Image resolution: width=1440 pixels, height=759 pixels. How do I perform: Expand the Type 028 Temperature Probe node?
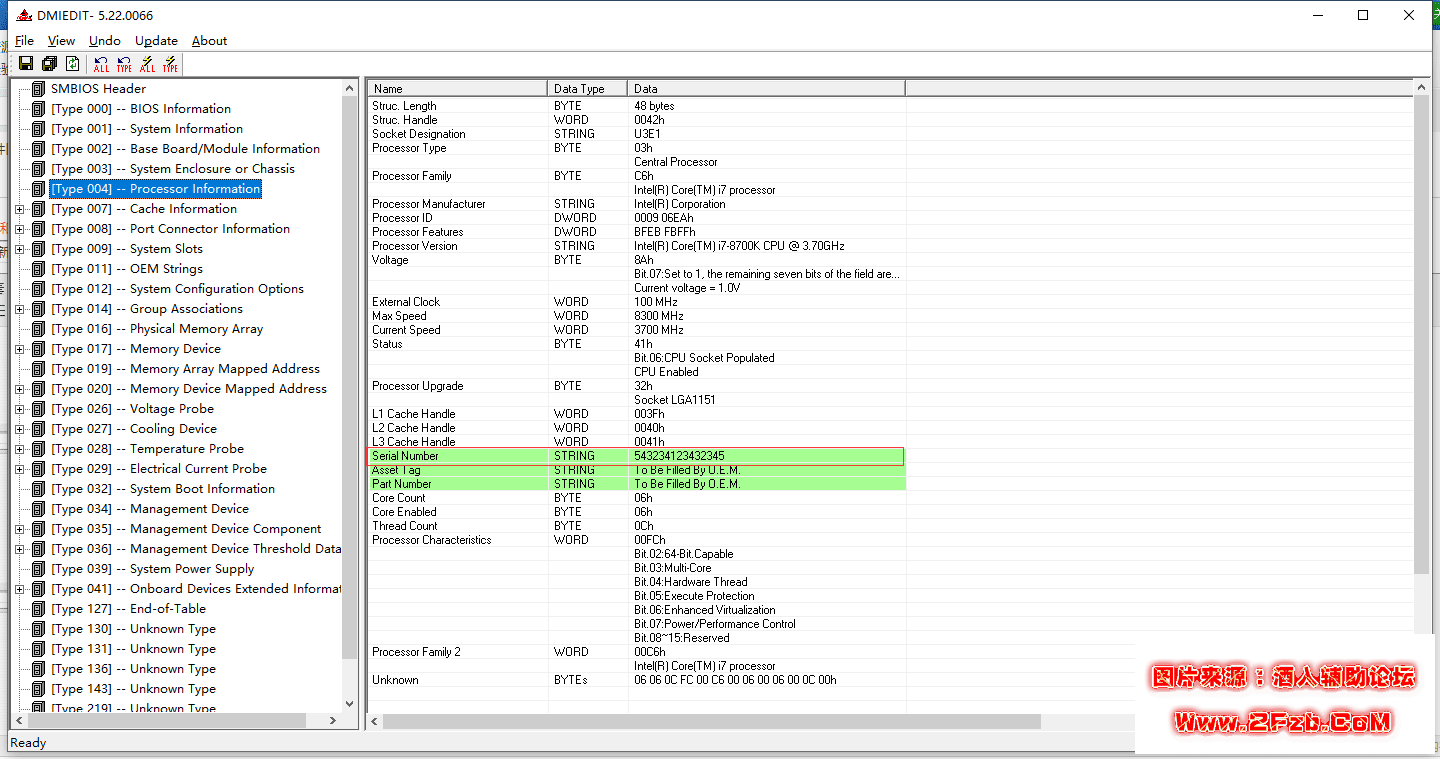(x=20, y=449)
